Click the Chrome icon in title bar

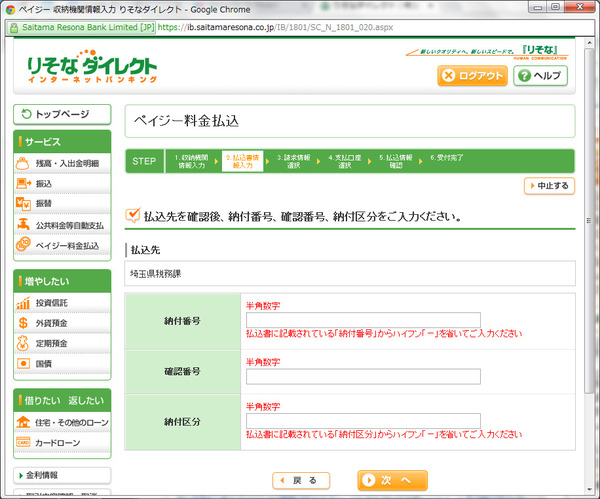tap(10, 10)
